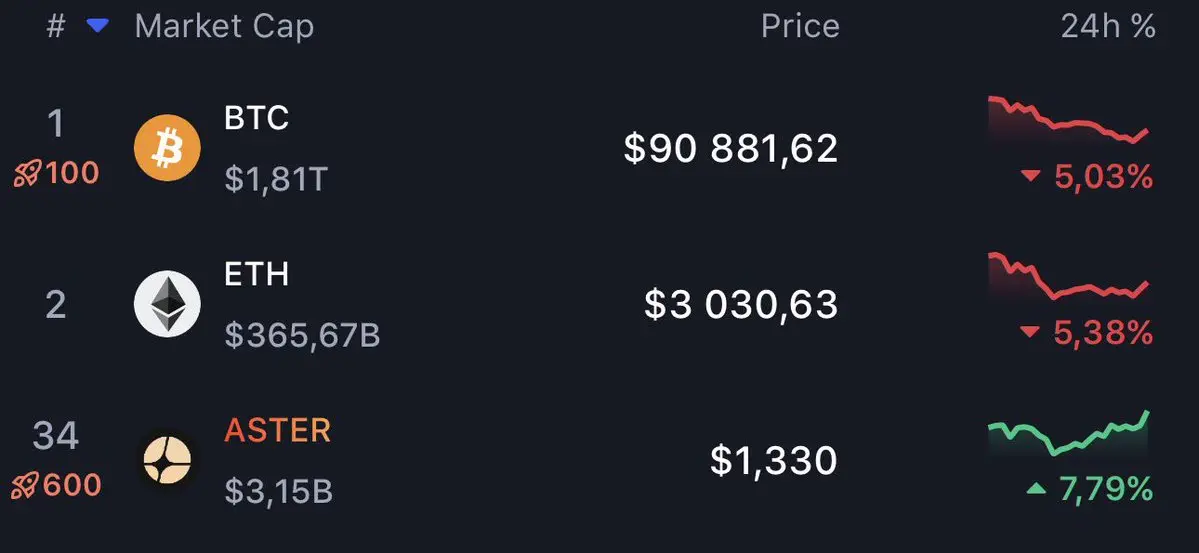Click the Bitcoin coin logo icon
This screenshot has width=1199, height=553.
[167, 149]
